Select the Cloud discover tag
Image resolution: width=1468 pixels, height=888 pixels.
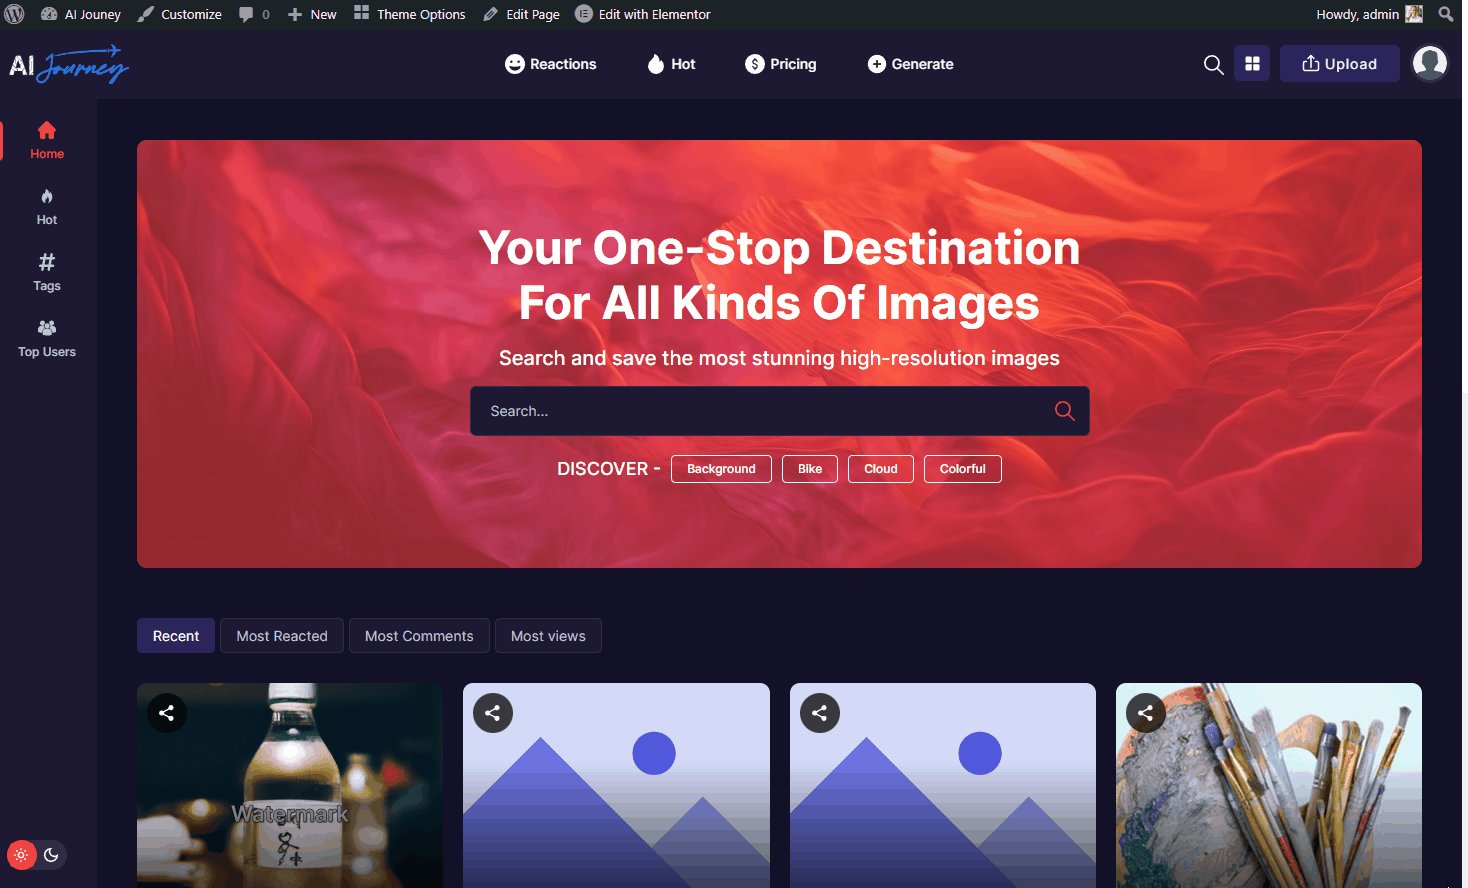[881, 469]
